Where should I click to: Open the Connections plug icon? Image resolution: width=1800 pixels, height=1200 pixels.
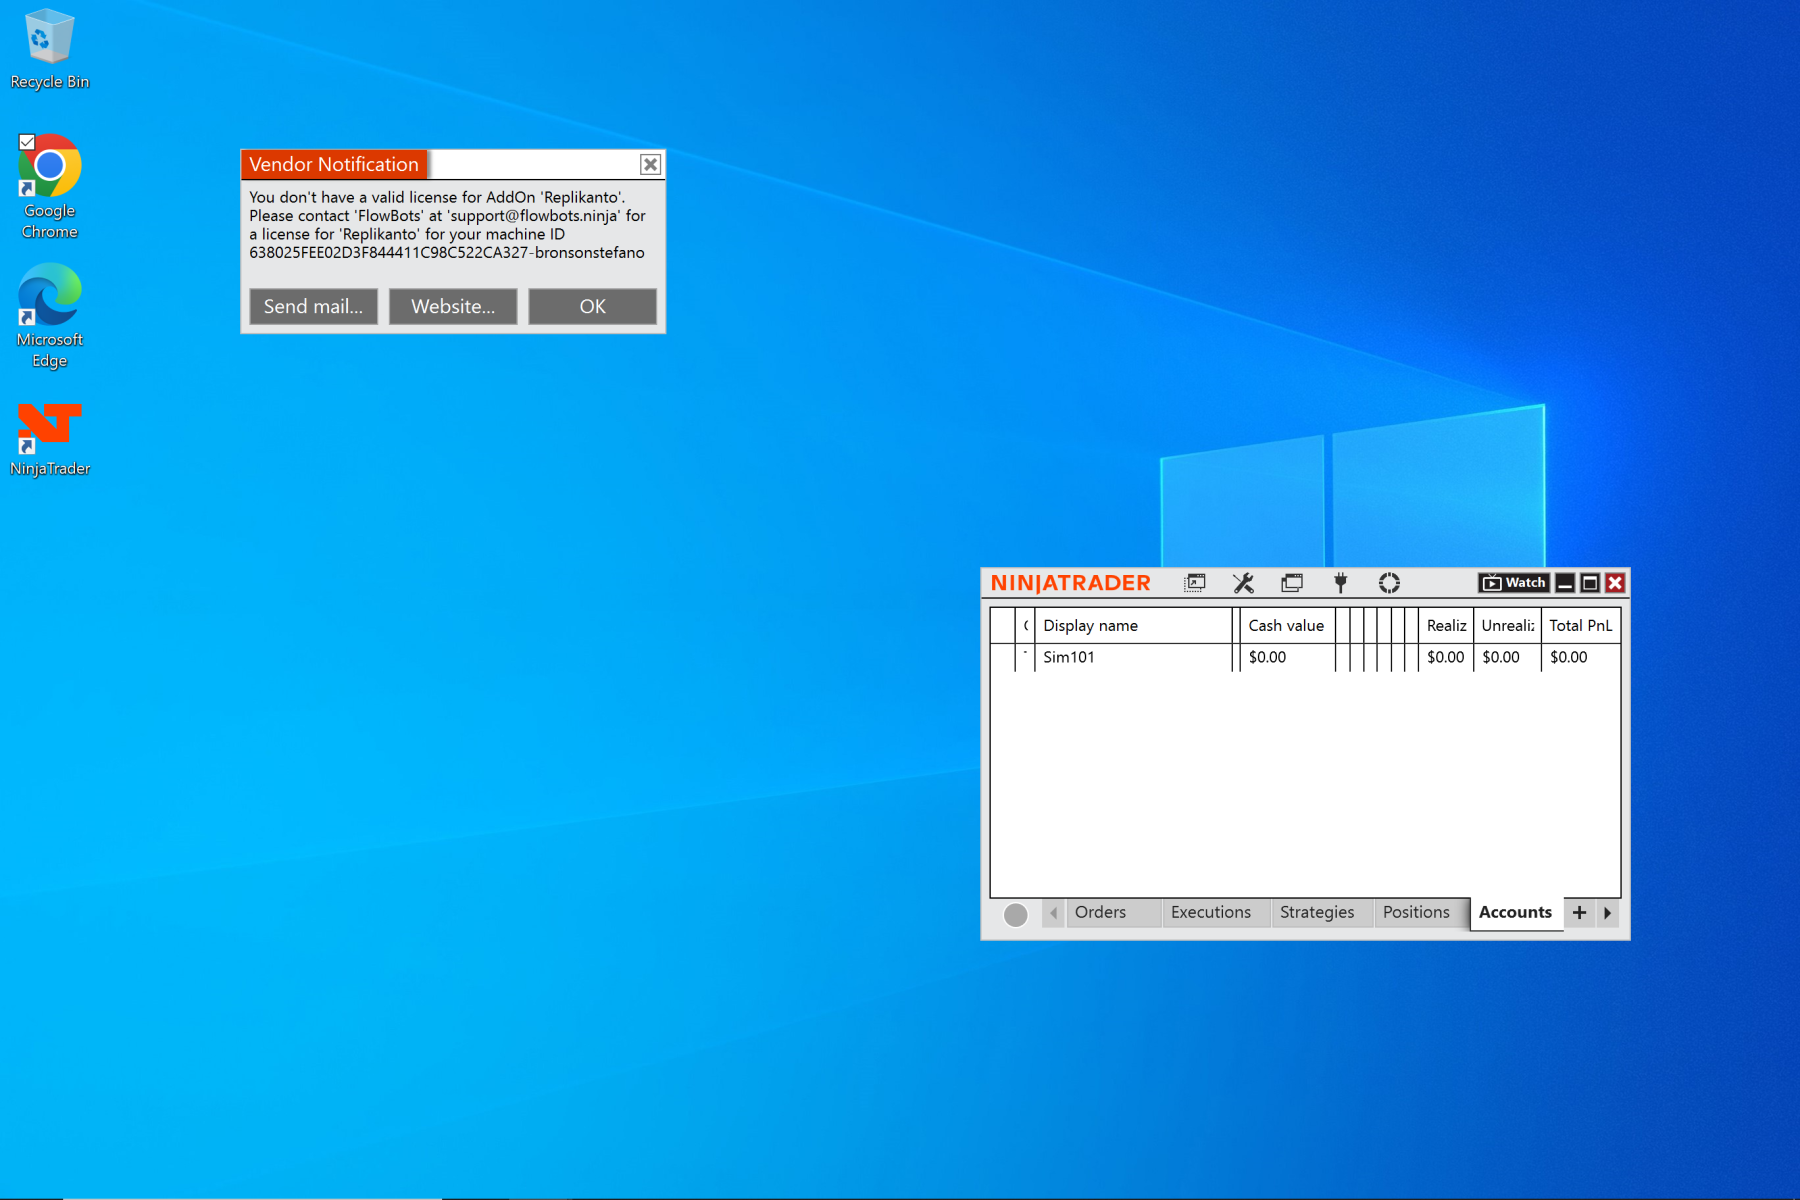(1341, 583)
